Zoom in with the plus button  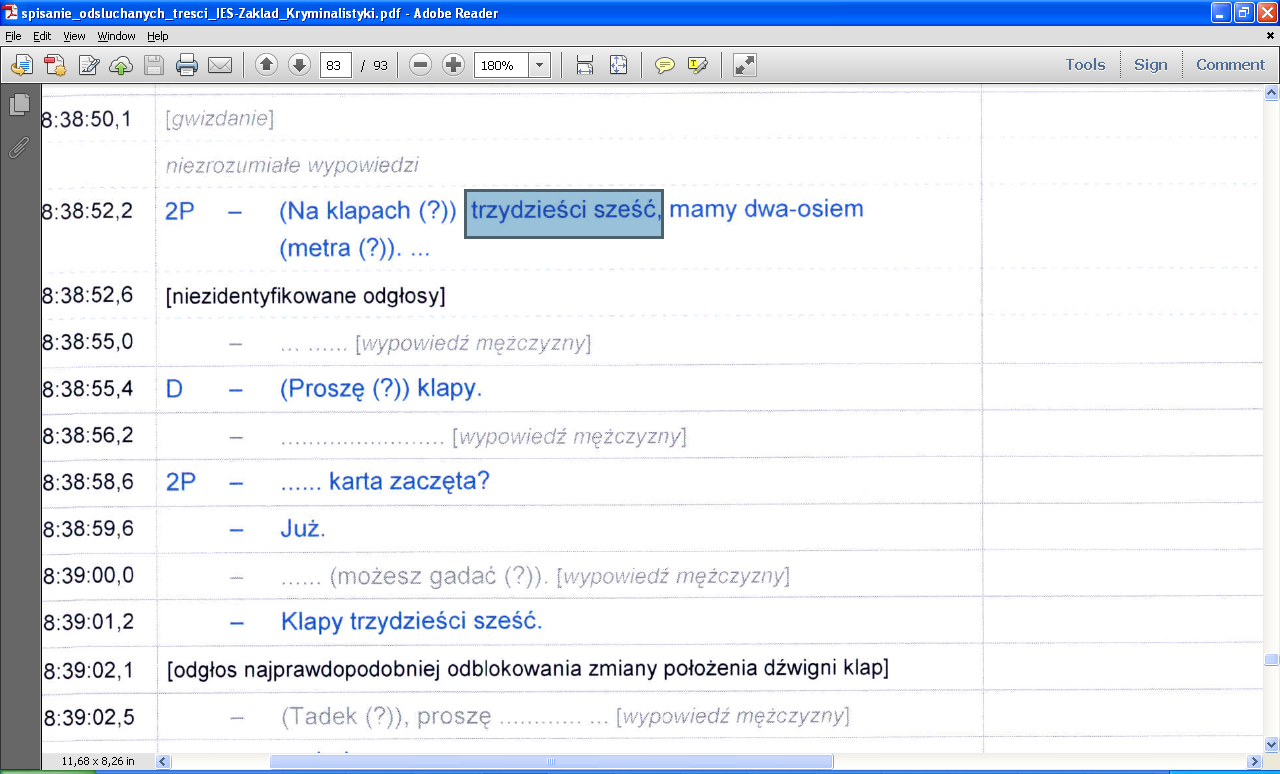point(454,65)
